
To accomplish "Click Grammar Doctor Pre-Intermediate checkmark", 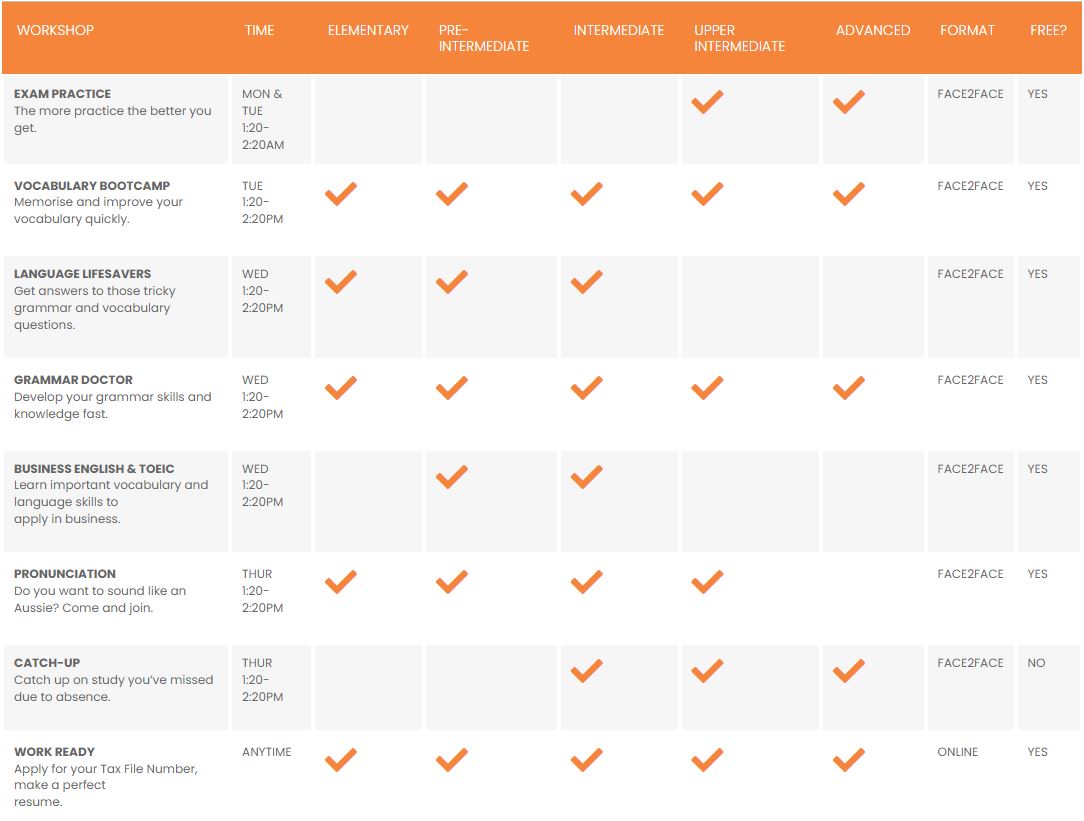I will (452, 387).
